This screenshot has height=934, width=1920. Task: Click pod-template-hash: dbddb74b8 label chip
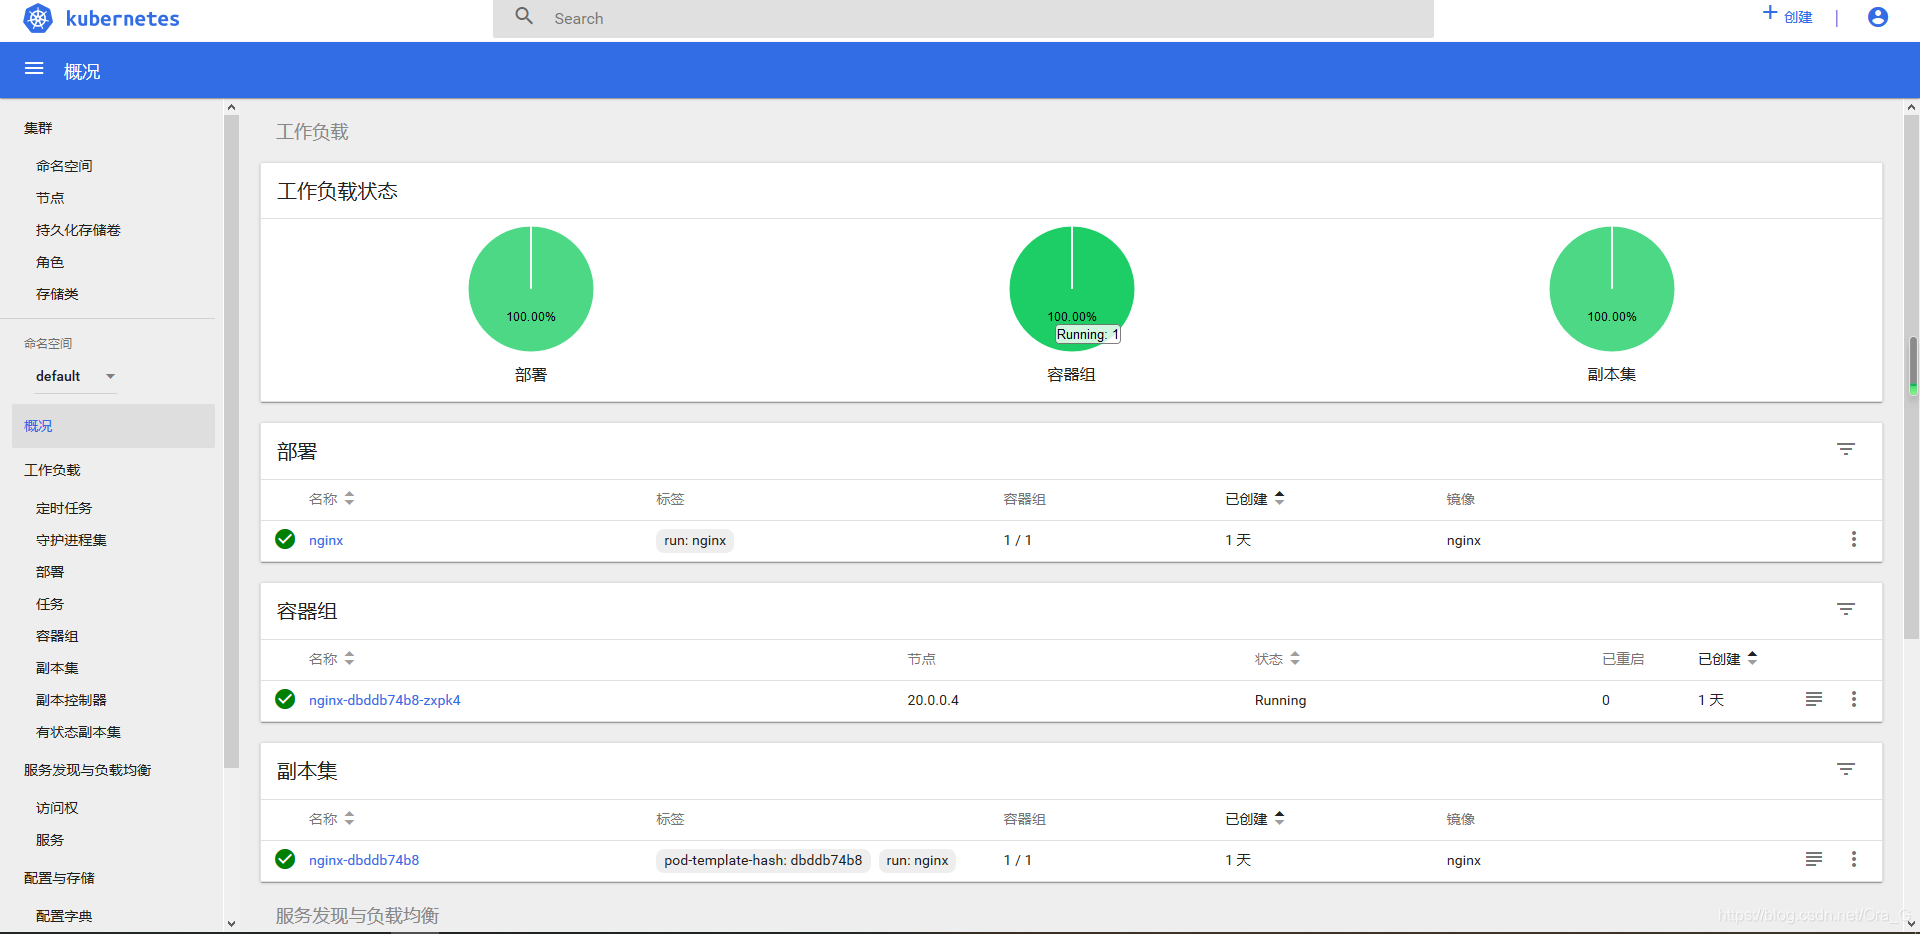(763, 860)
